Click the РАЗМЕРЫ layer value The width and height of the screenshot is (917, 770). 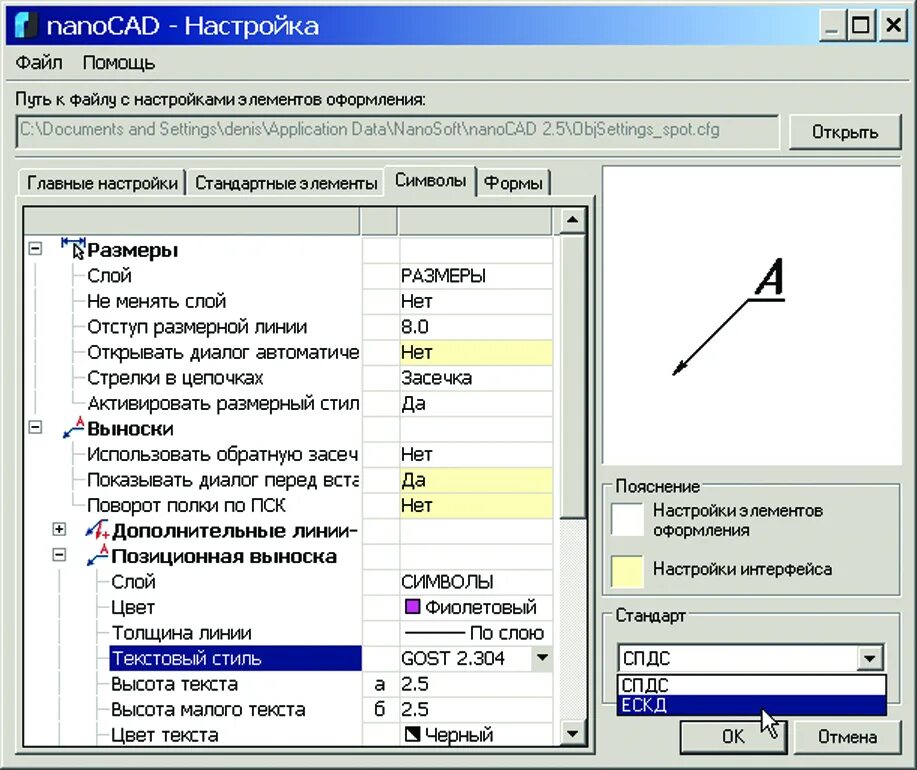click(475, 275)
